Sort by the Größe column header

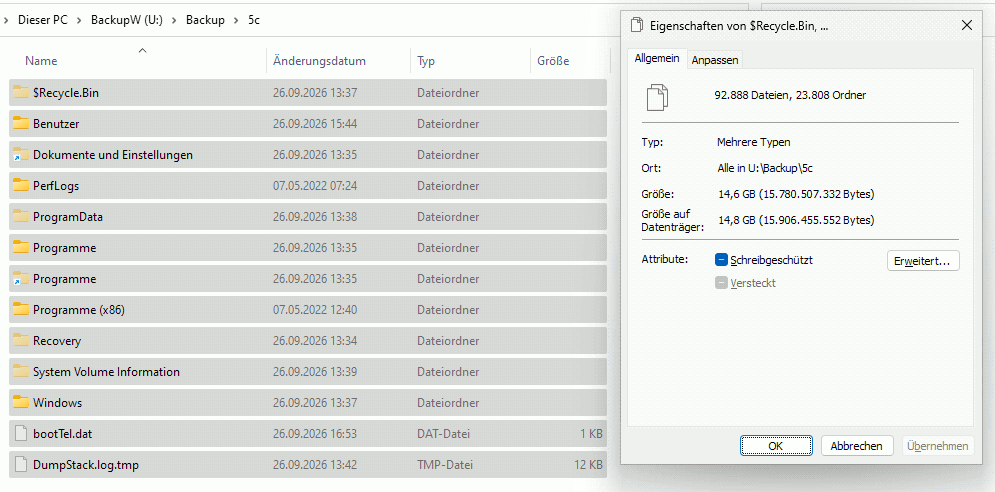[553, 61]
